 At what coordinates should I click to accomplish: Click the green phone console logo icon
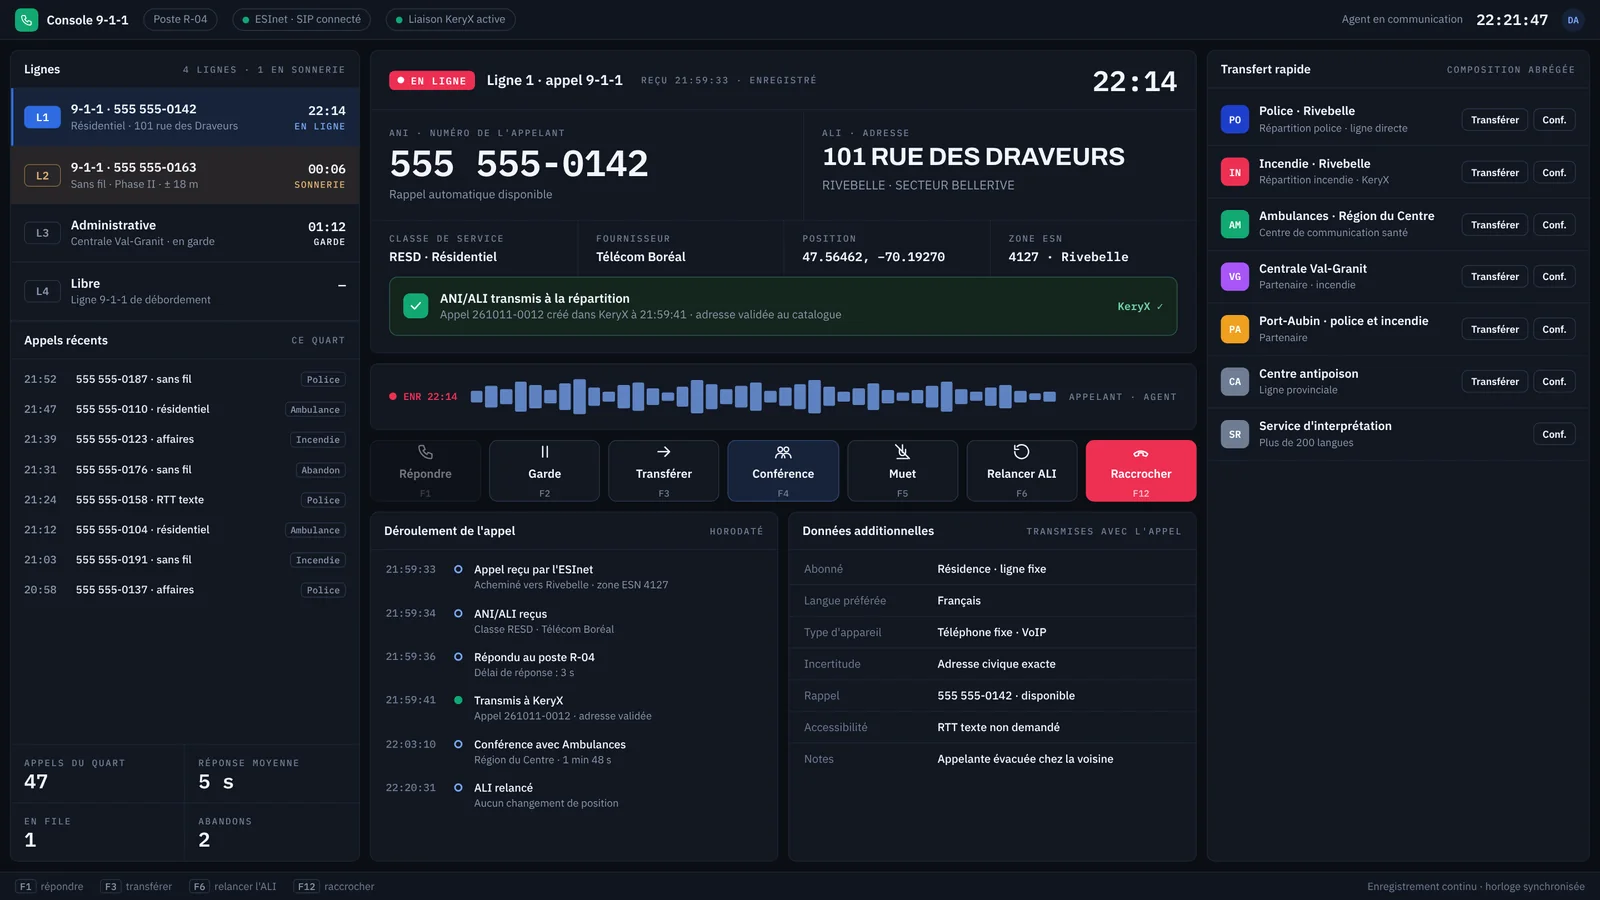point(26,19)
